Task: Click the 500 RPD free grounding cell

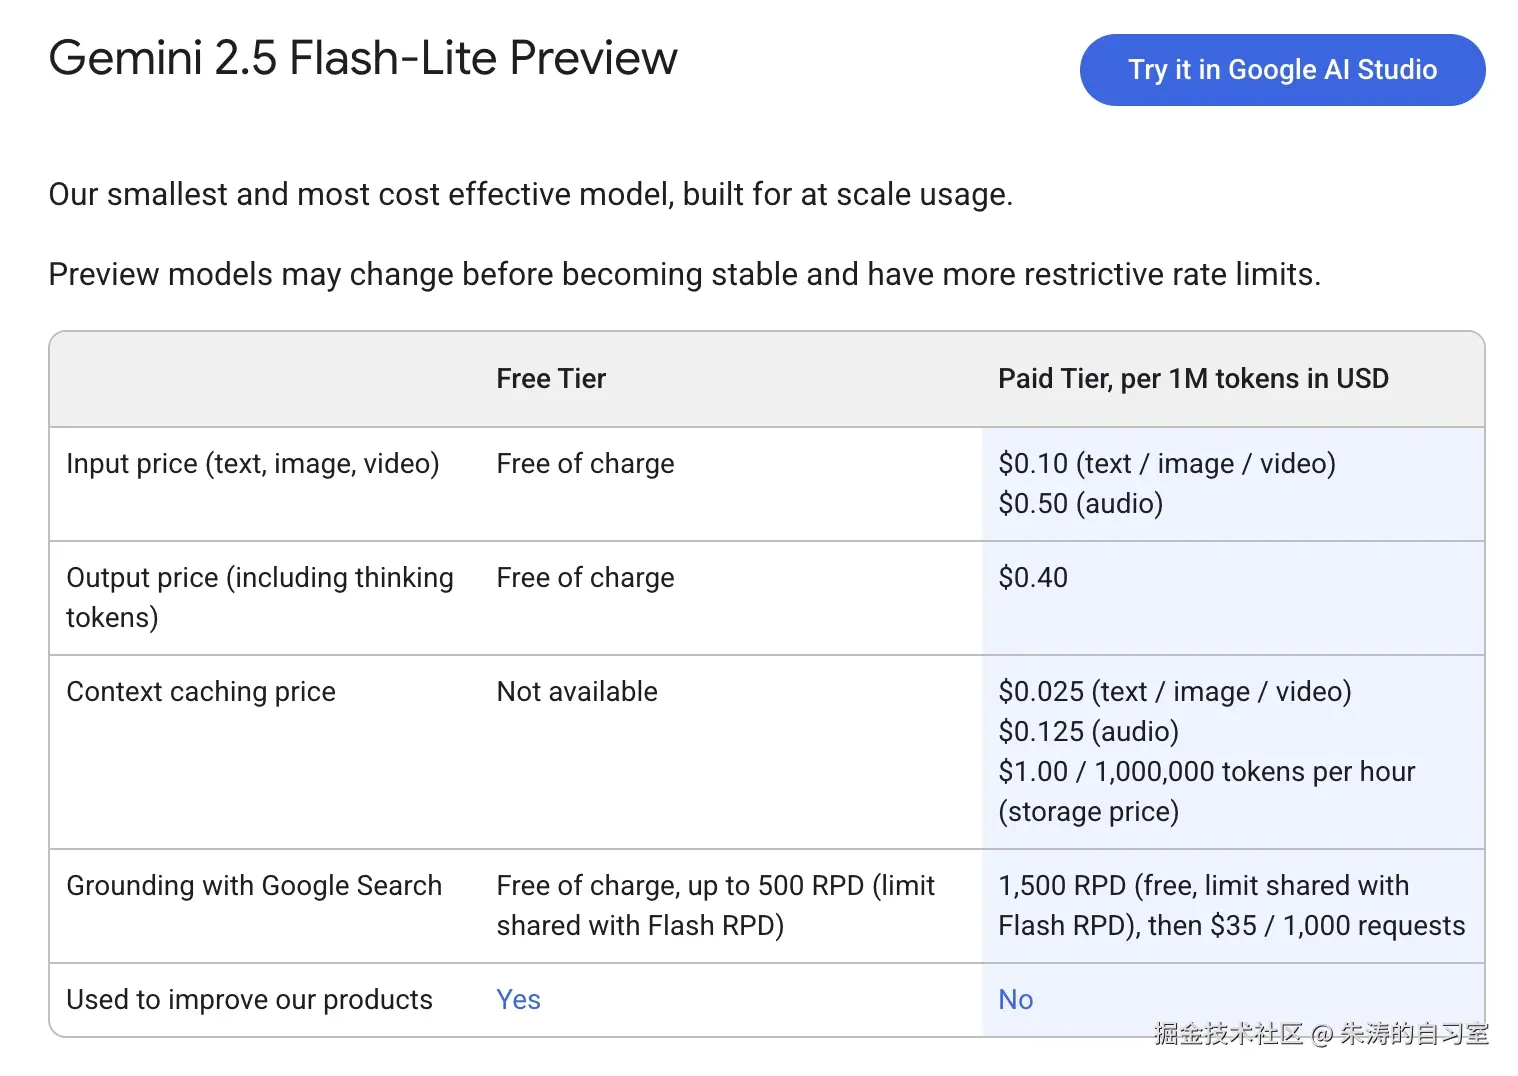Action: pos(715,906)
